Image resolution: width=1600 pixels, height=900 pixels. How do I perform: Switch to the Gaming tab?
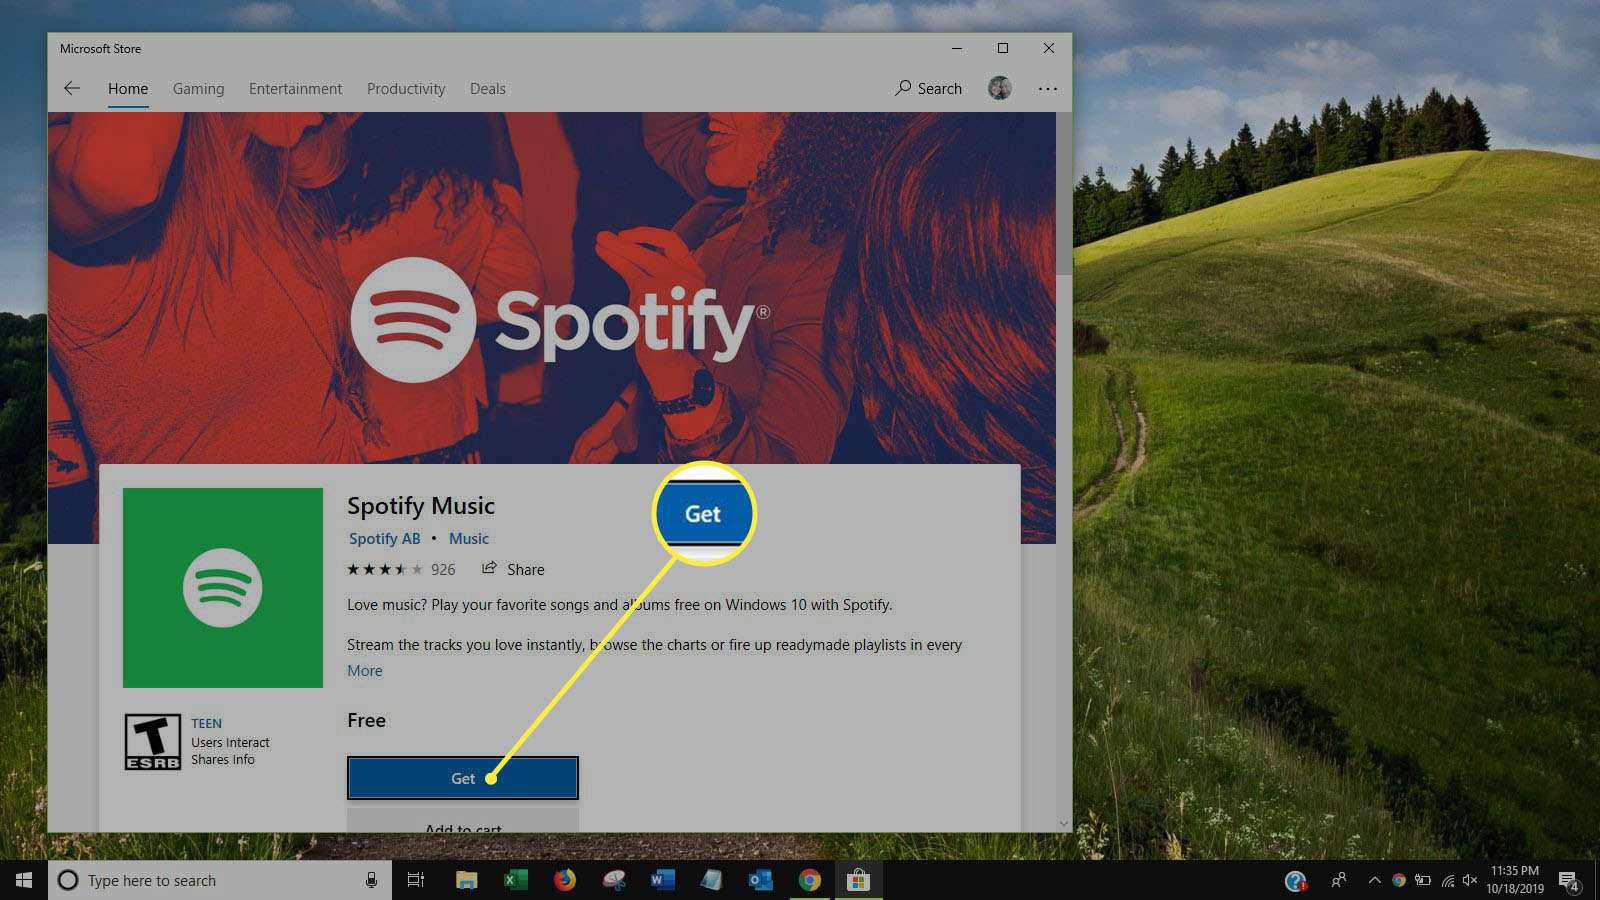pos(198,89)
